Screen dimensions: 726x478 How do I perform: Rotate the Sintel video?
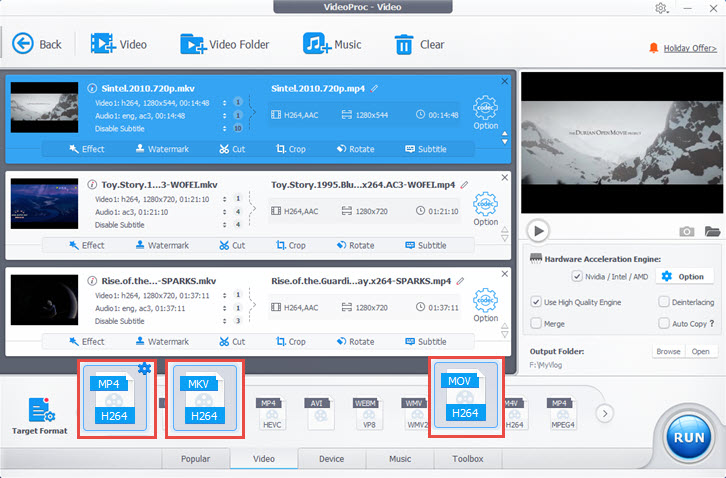tap(355, 149)
